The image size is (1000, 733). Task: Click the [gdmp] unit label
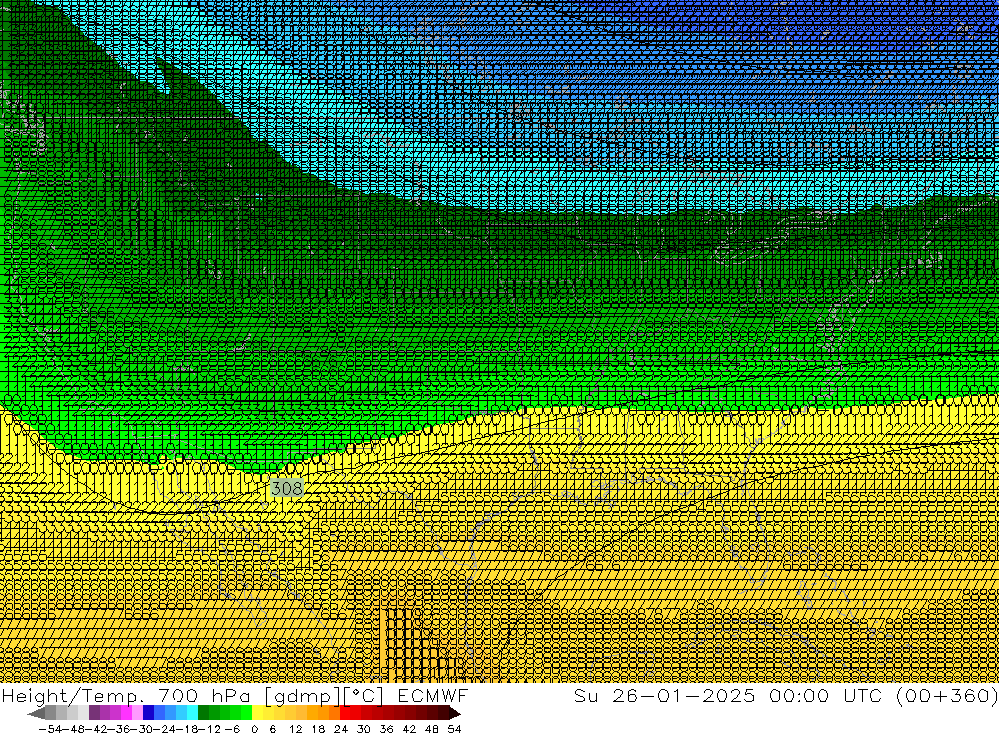pos(302,695)
